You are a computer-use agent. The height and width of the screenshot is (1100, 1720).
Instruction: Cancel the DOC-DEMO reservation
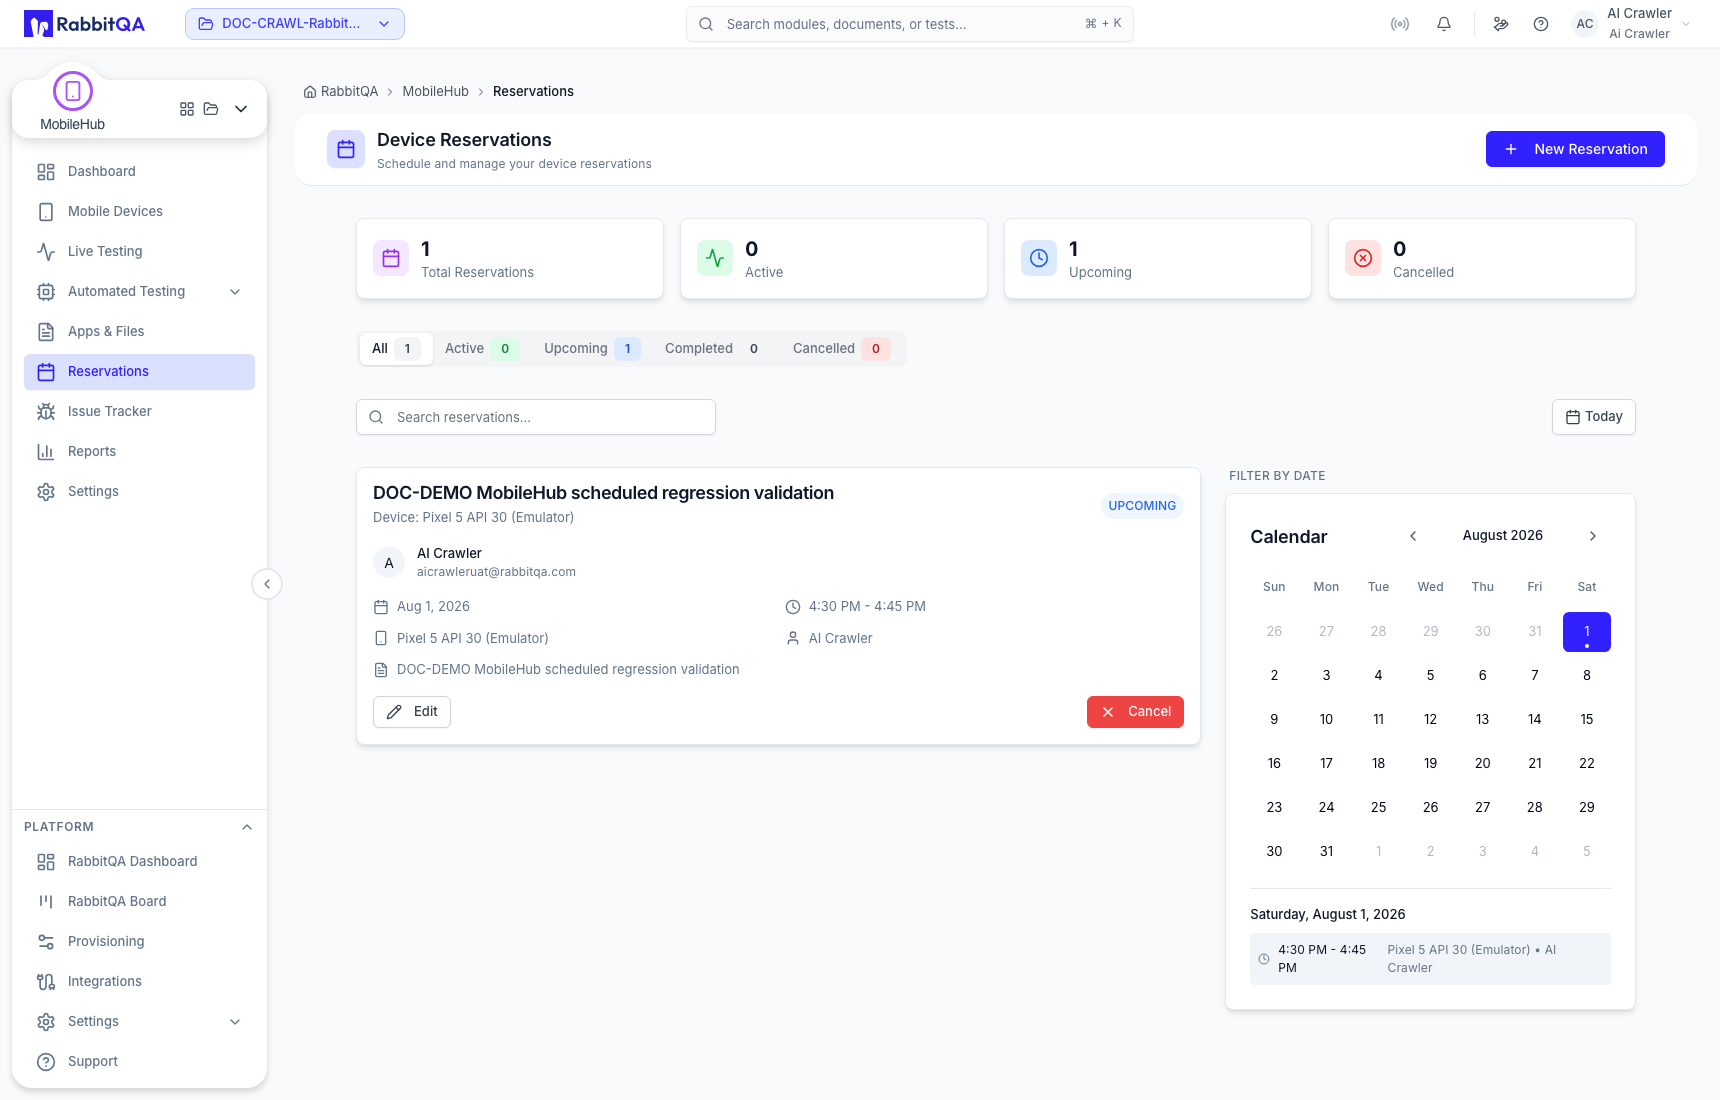coord(1135,712)
